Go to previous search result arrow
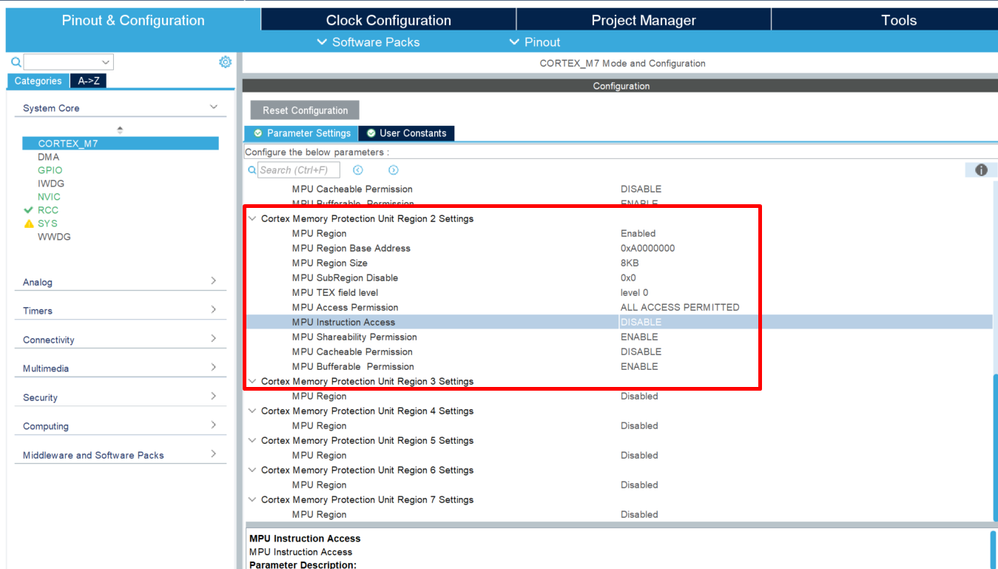This screenshot has height=569, width=998. tap(358, 170)
